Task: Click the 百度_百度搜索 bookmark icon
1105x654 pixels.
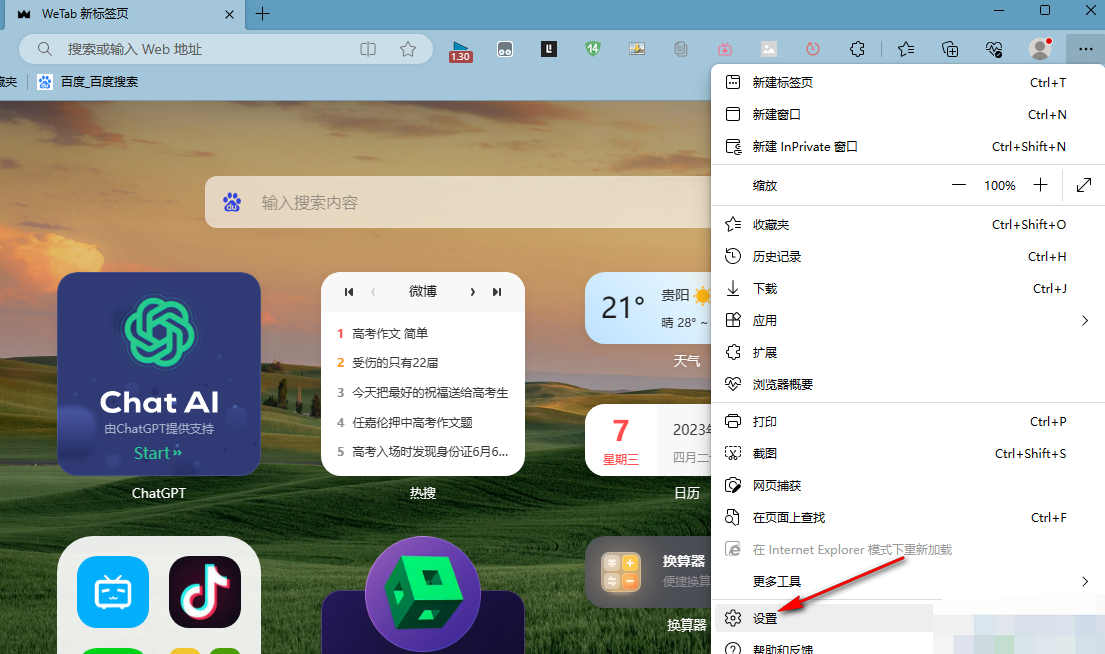Action: (43, 81)
